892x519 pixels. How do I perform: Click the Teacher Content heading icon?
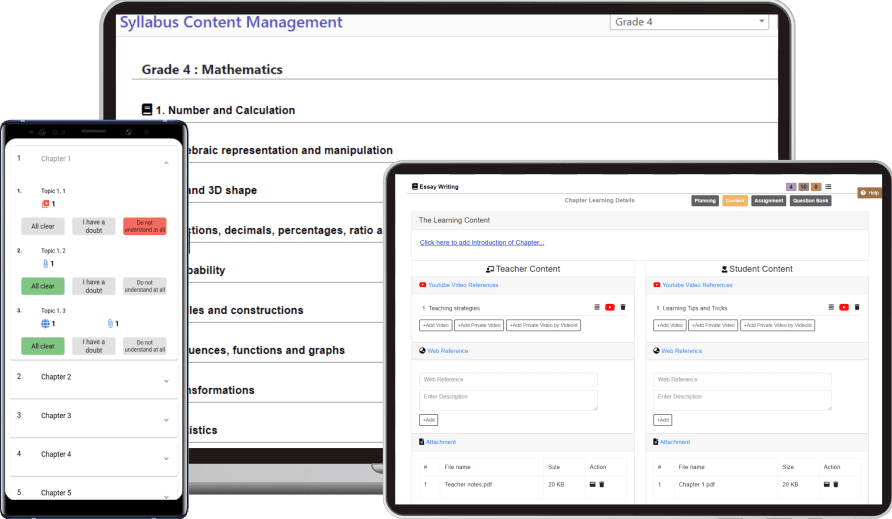click(x=490, y=269)
